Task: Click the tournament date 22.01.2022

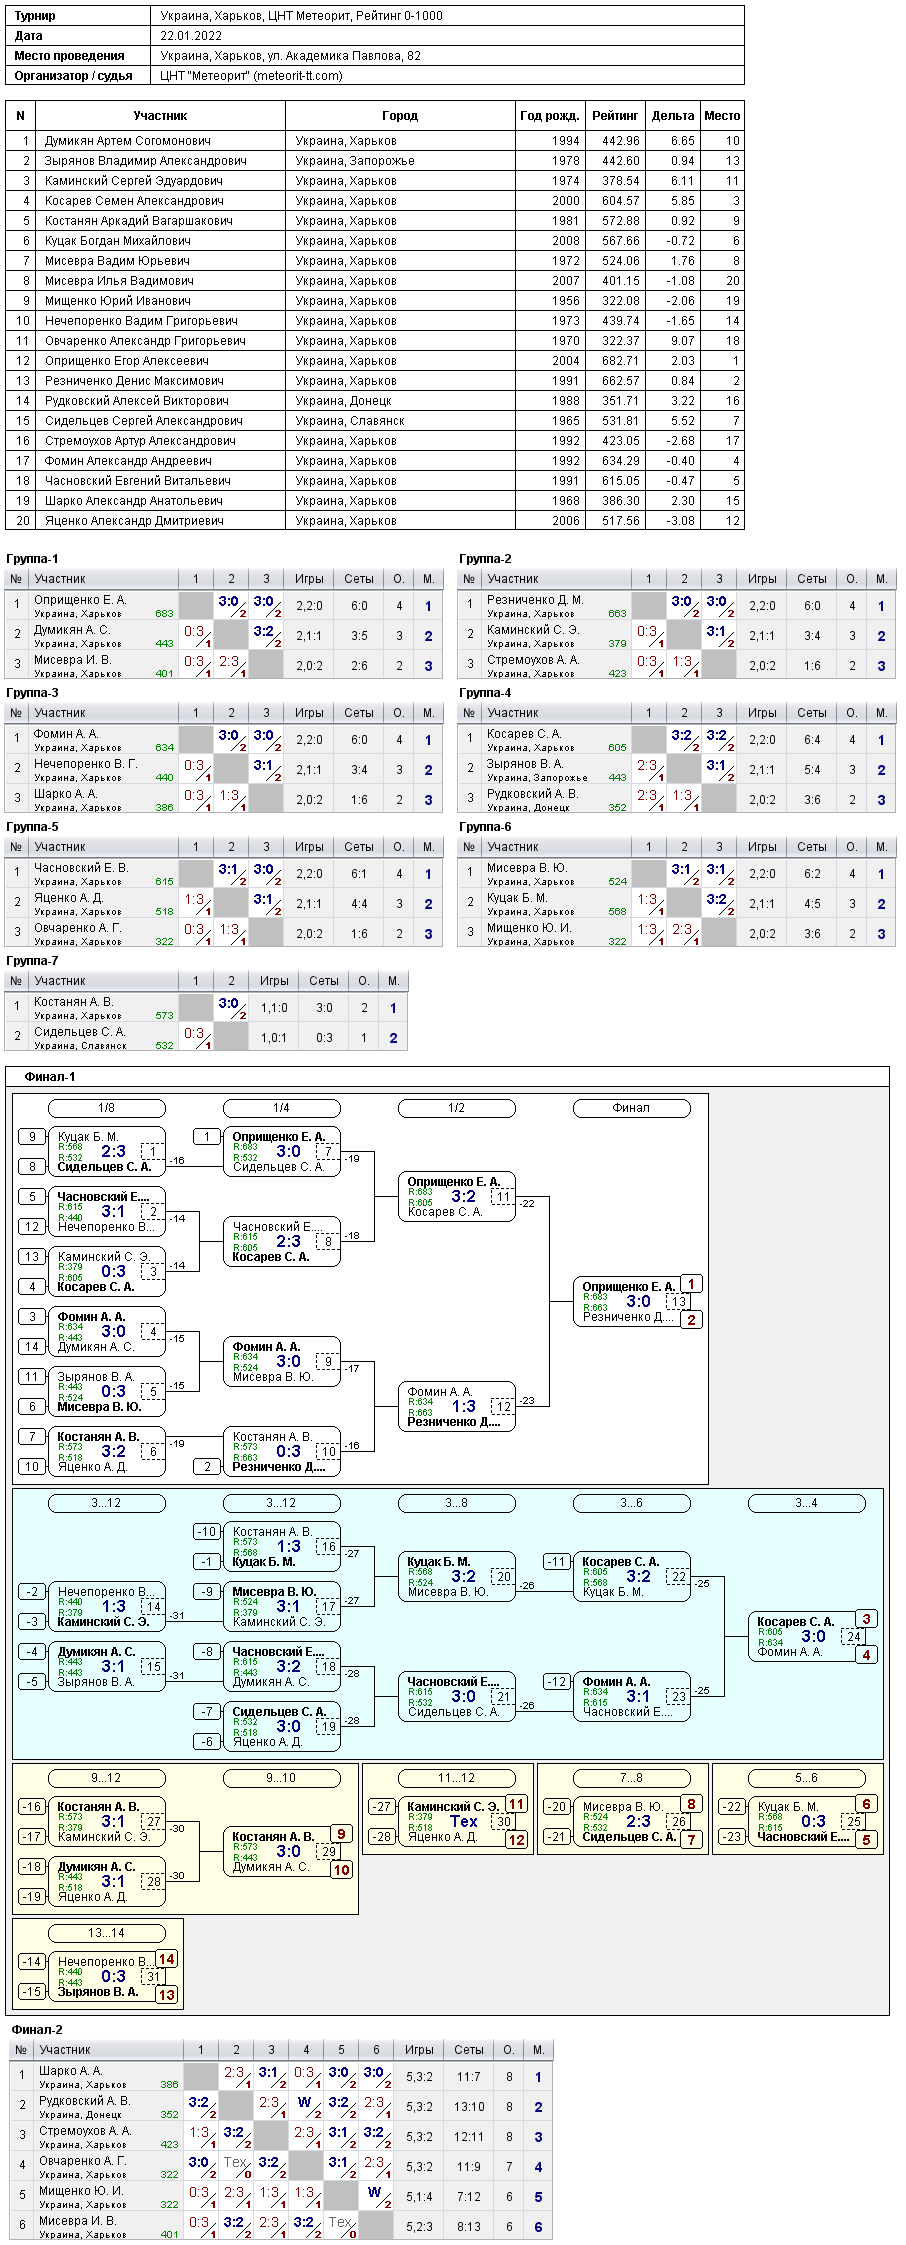Action: (191, 36)
